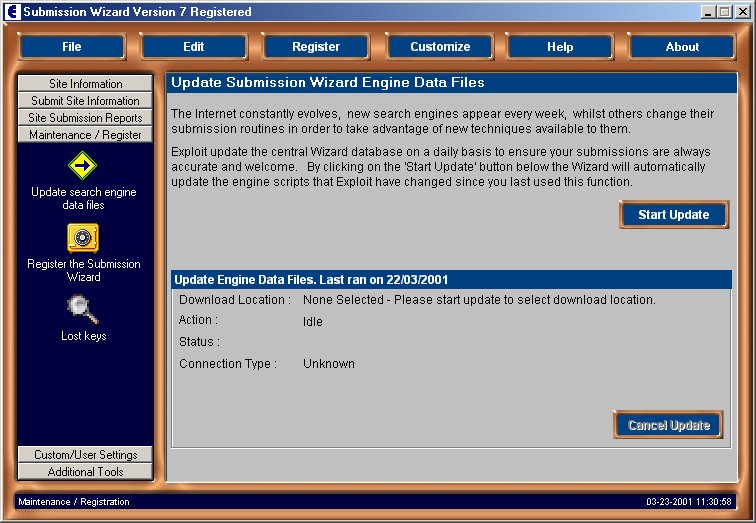Click the 'The Internet constantly evolves' paragraph
This screenshot has height=523, width=756.
point(442,121)
